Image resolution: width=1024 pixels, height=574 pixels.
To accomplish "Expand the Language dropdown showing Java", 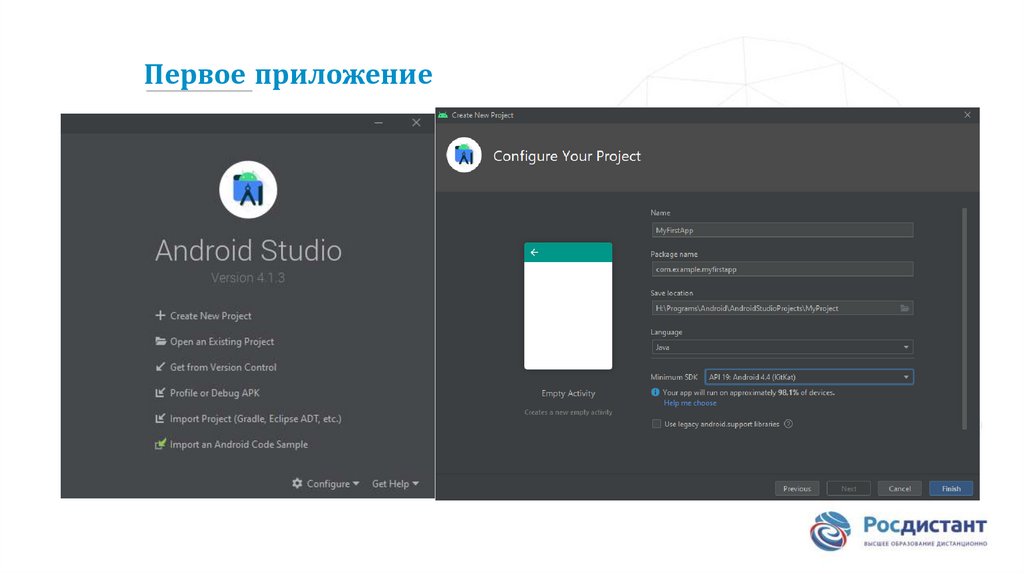I will [x=906, y=348].
